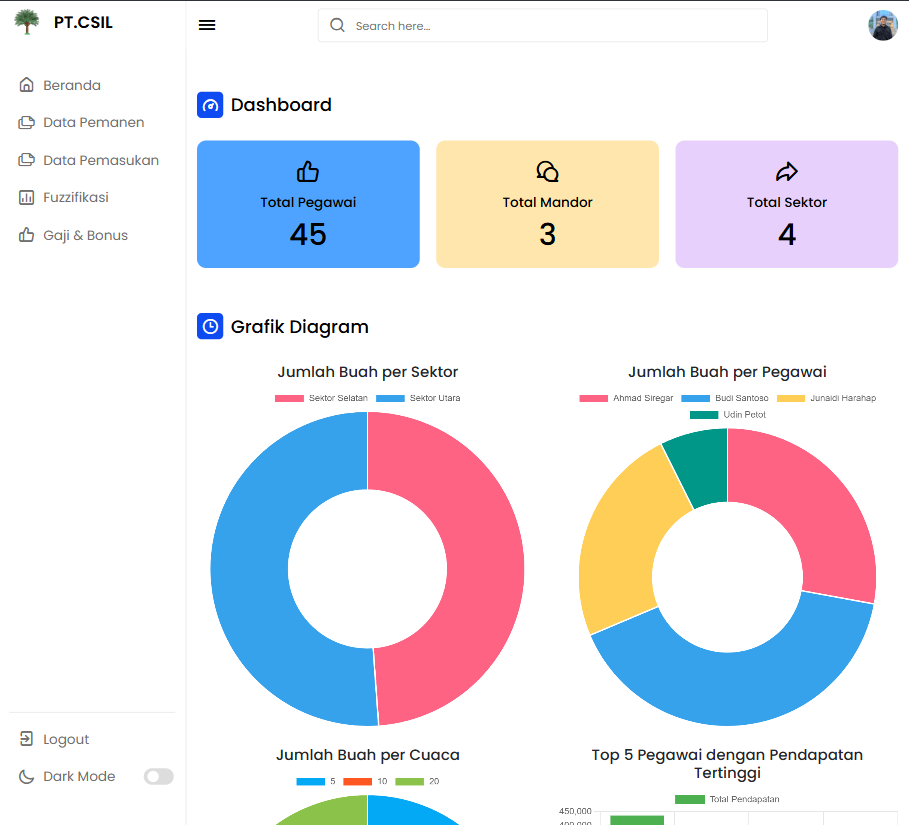Open the Fuzzifikasi menu item
Image resolution: width=909 pixels, height=825 pixels.
[76, 198]
